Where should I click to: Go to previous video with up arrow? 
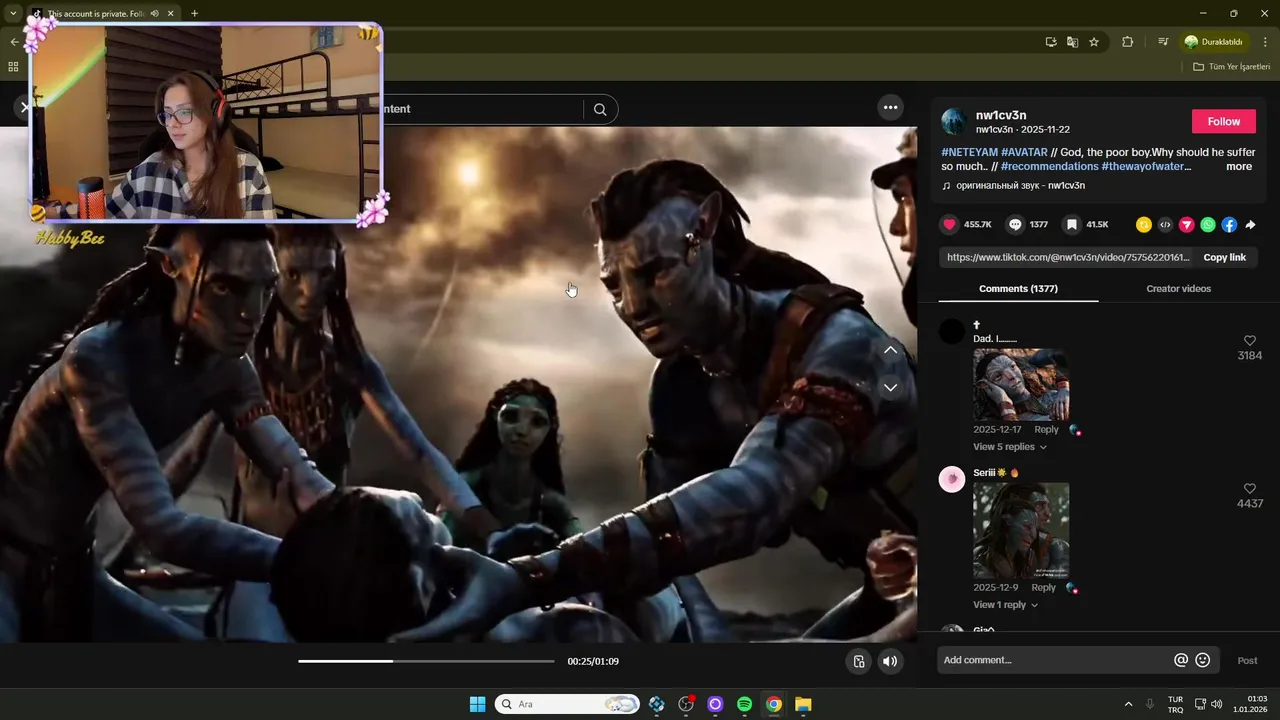(890, 350)
